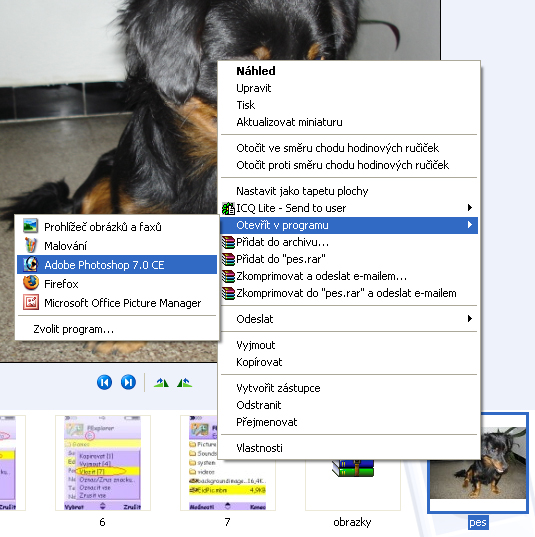Click WinRAR icon beside Zkomprimovat do "pes.rar"
Image resolution: width=535 pixels, height=537 pixels.
pos(228,293)
